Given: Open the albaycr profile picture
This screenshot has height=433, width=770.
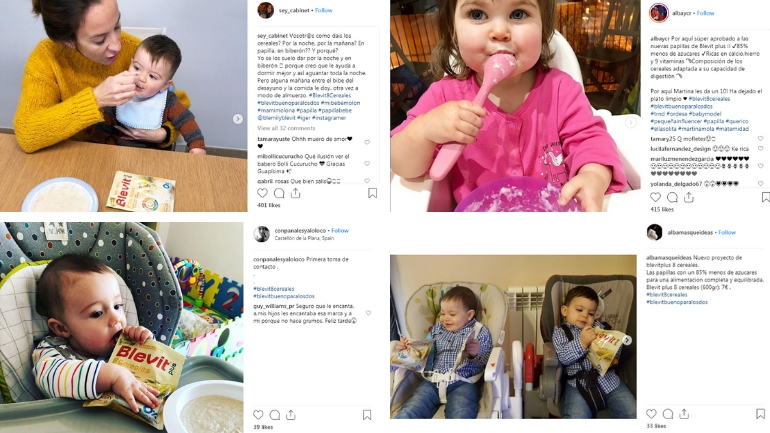Looking at the screenshot, I should [659, 13].
